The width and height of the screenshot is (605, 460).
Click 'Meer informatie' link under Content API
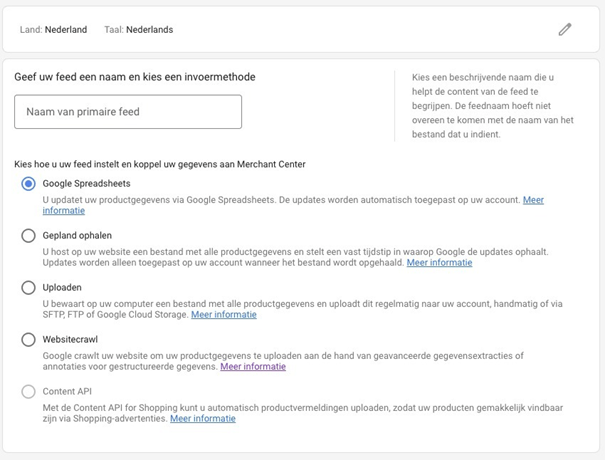[x=203, y=419]
